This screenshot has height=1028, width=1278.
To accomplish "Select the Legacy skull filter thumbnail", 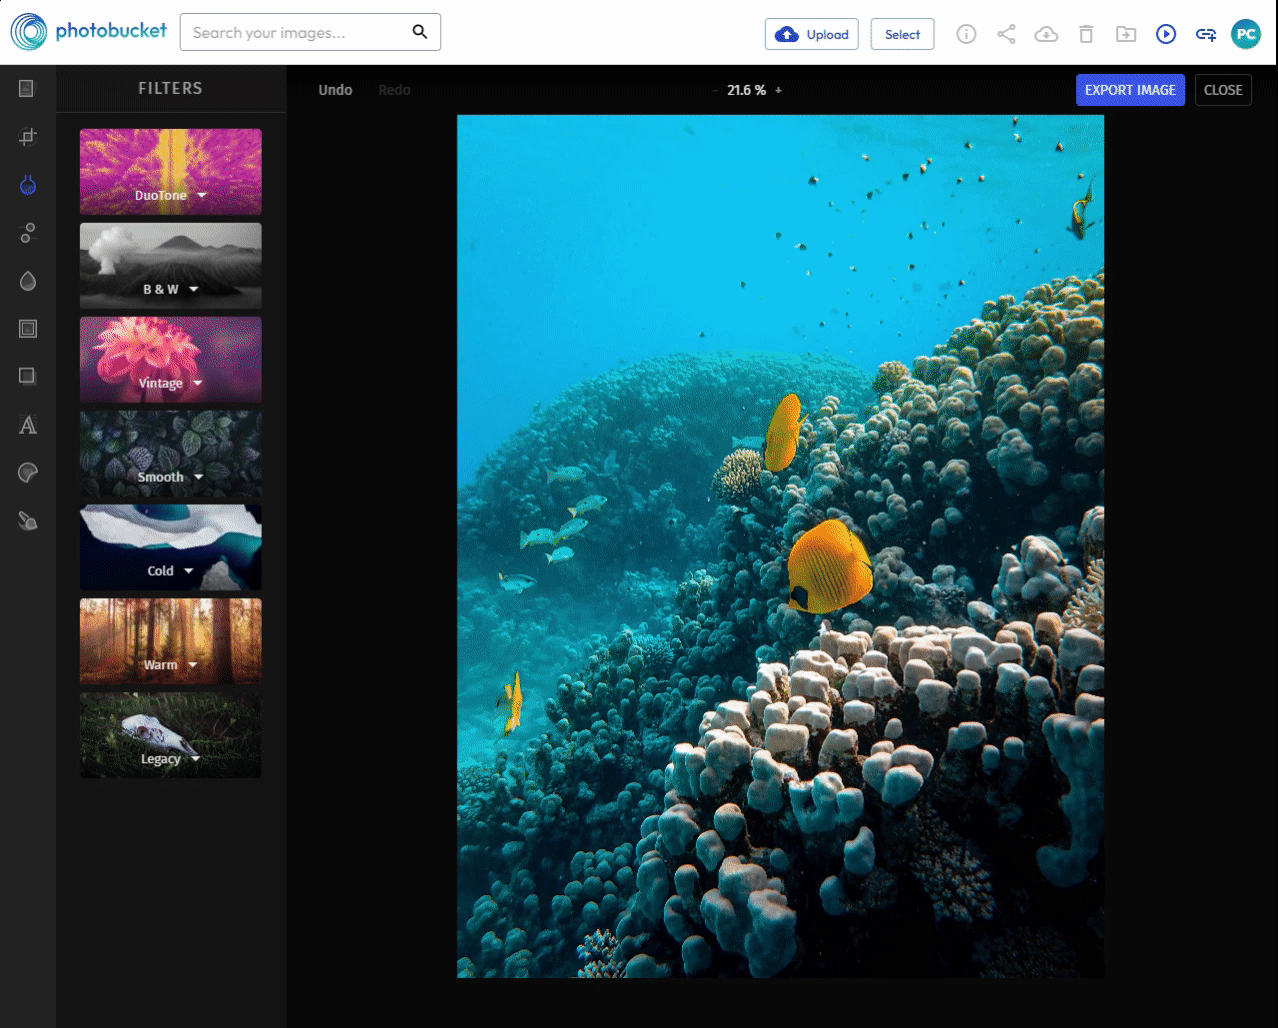I will point(171,735).
